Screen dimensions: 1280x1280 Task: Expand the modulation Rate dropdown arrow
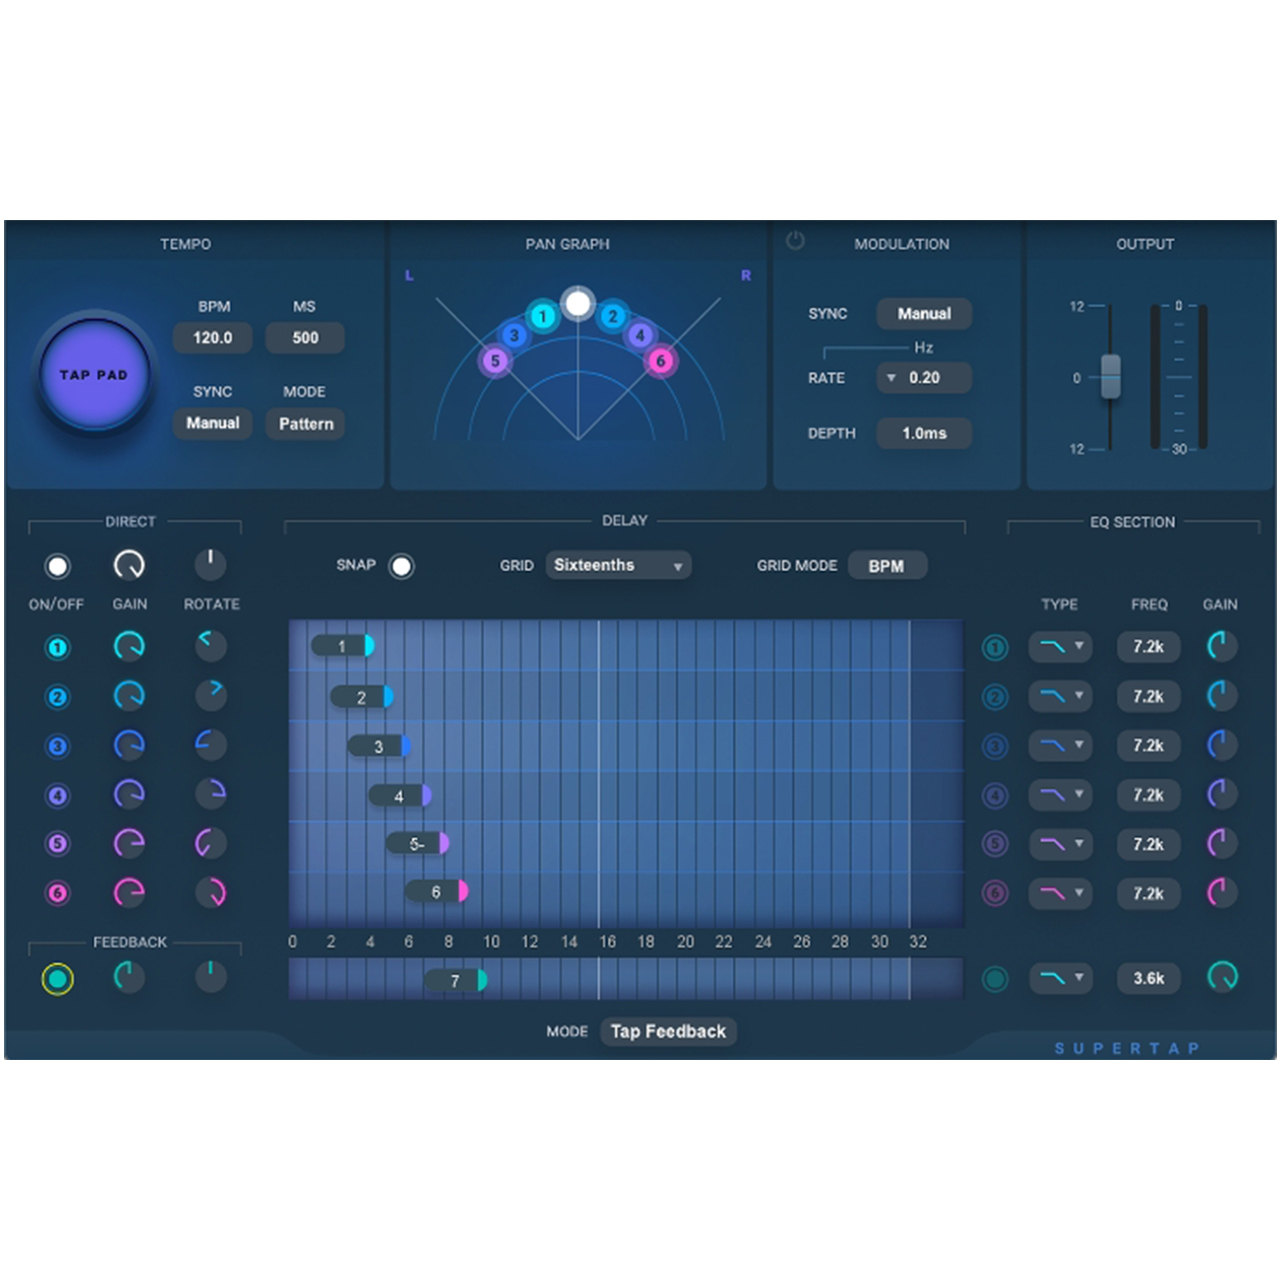[891, 378]
